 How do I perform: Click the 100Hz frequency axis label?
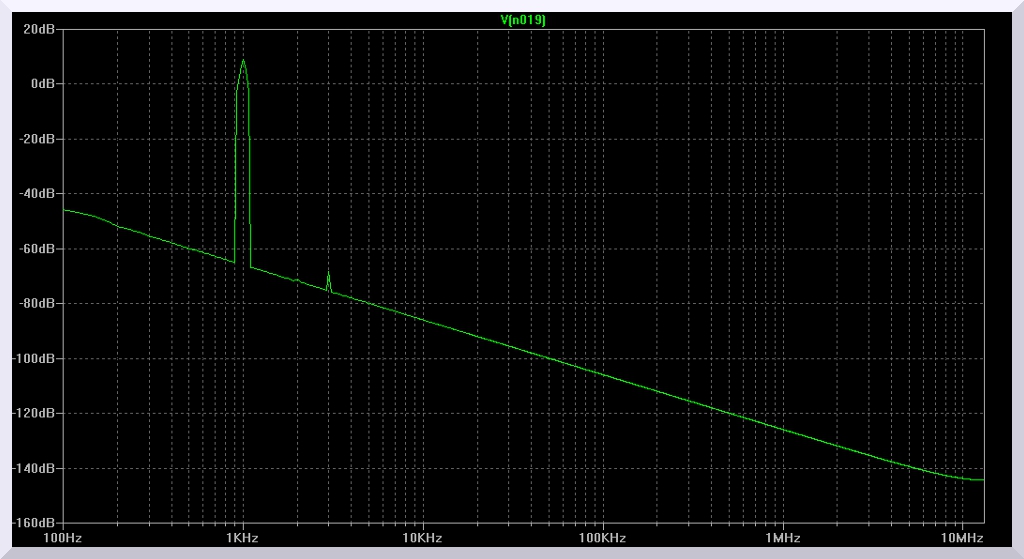[63, 538]
